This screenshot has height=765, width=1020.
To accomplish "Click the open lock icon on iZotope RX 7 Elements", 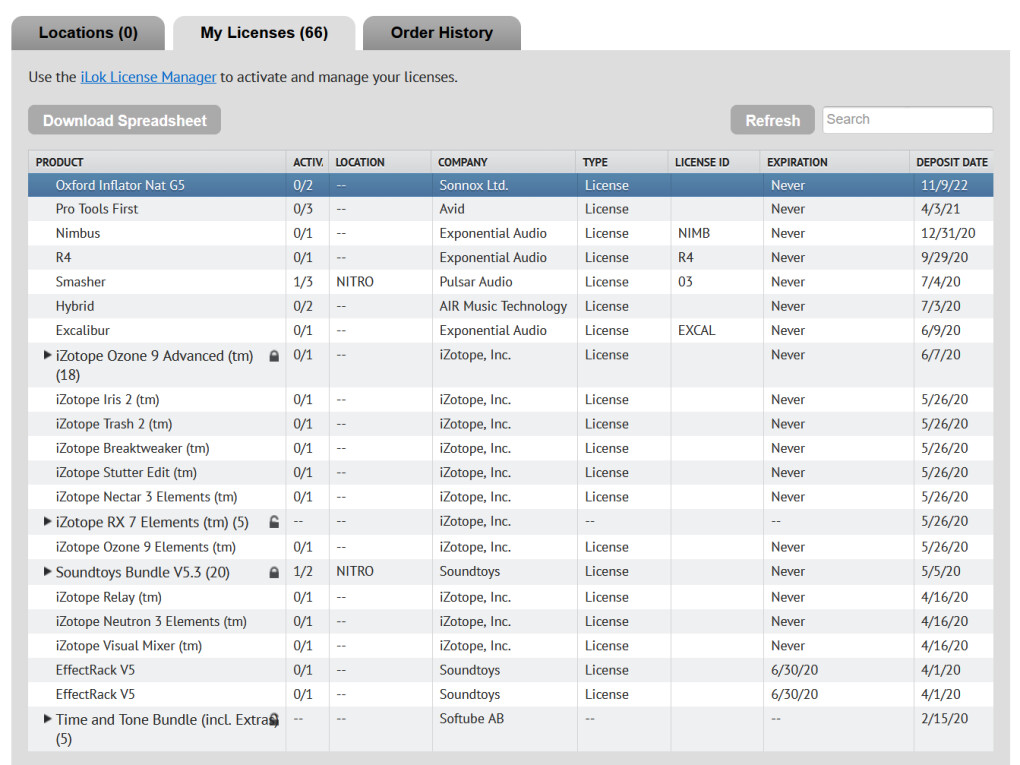I will 275,522.
